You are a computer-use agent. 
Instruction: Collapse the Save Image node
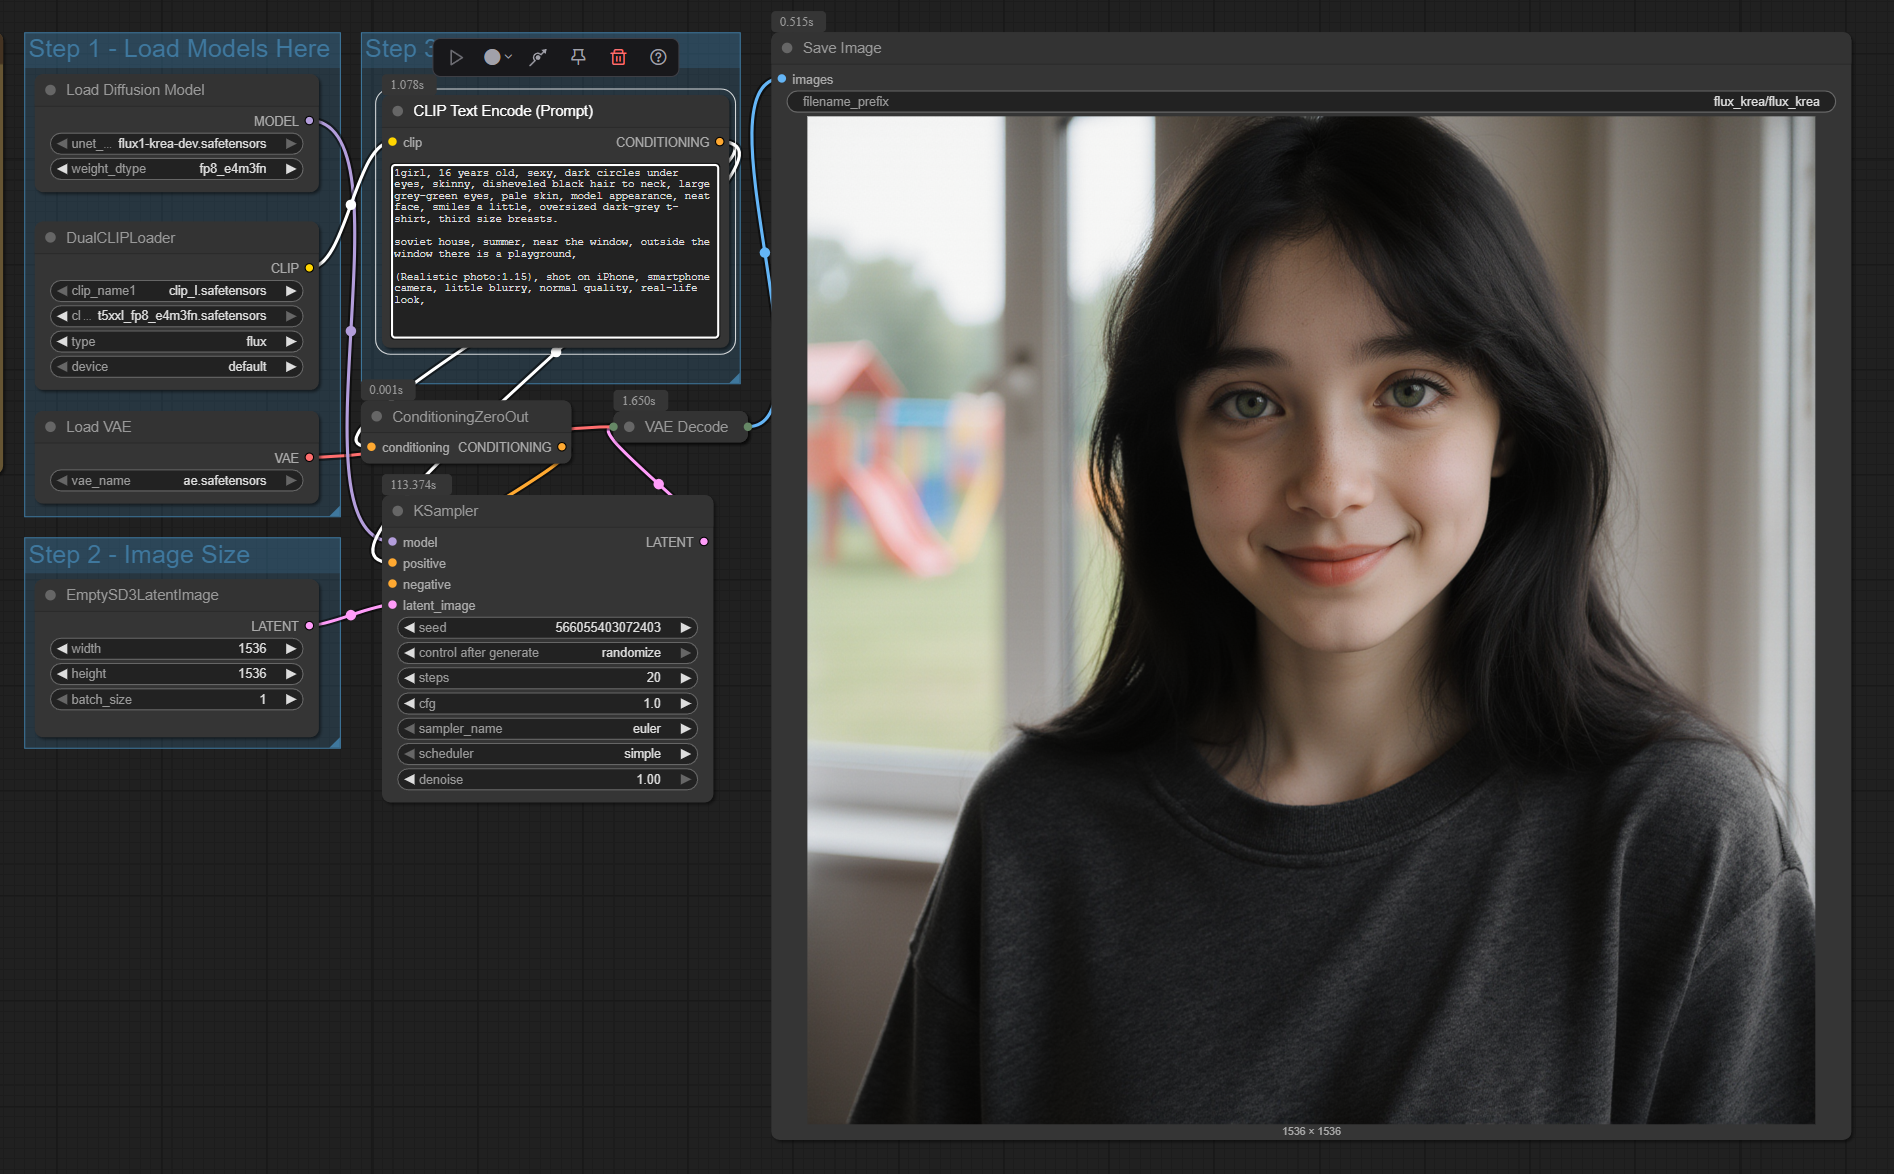pyautogui.click(x=787, y=48)
